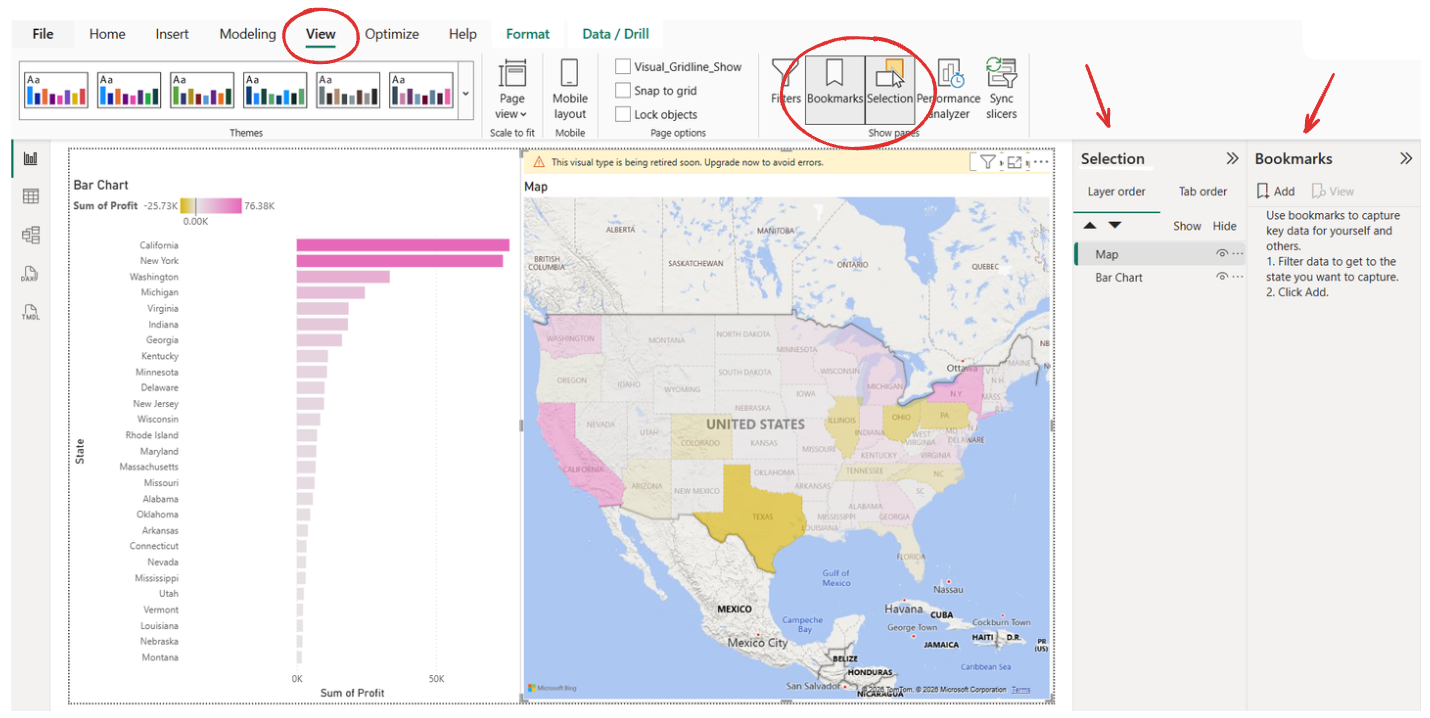Click Focus mode icon on Map visual

1014,162
